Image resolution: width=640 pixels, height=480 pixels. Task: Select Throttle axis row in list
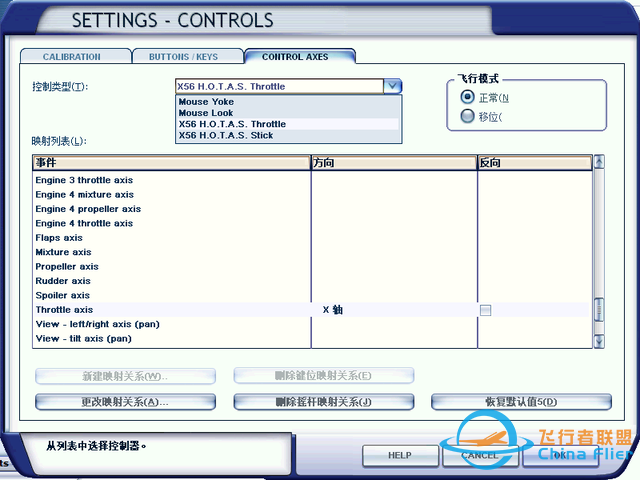pyautogui.click(x=64, y=310)
